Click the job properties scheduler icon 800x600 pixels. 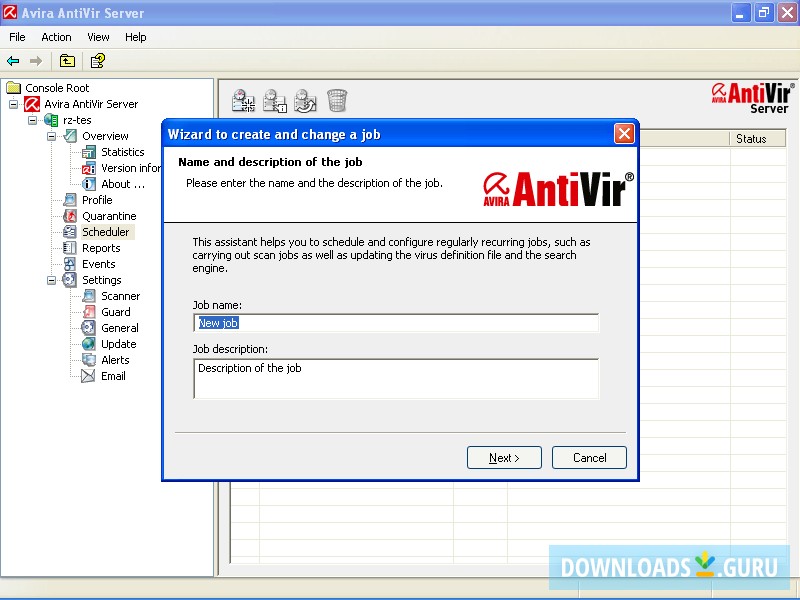274,101
